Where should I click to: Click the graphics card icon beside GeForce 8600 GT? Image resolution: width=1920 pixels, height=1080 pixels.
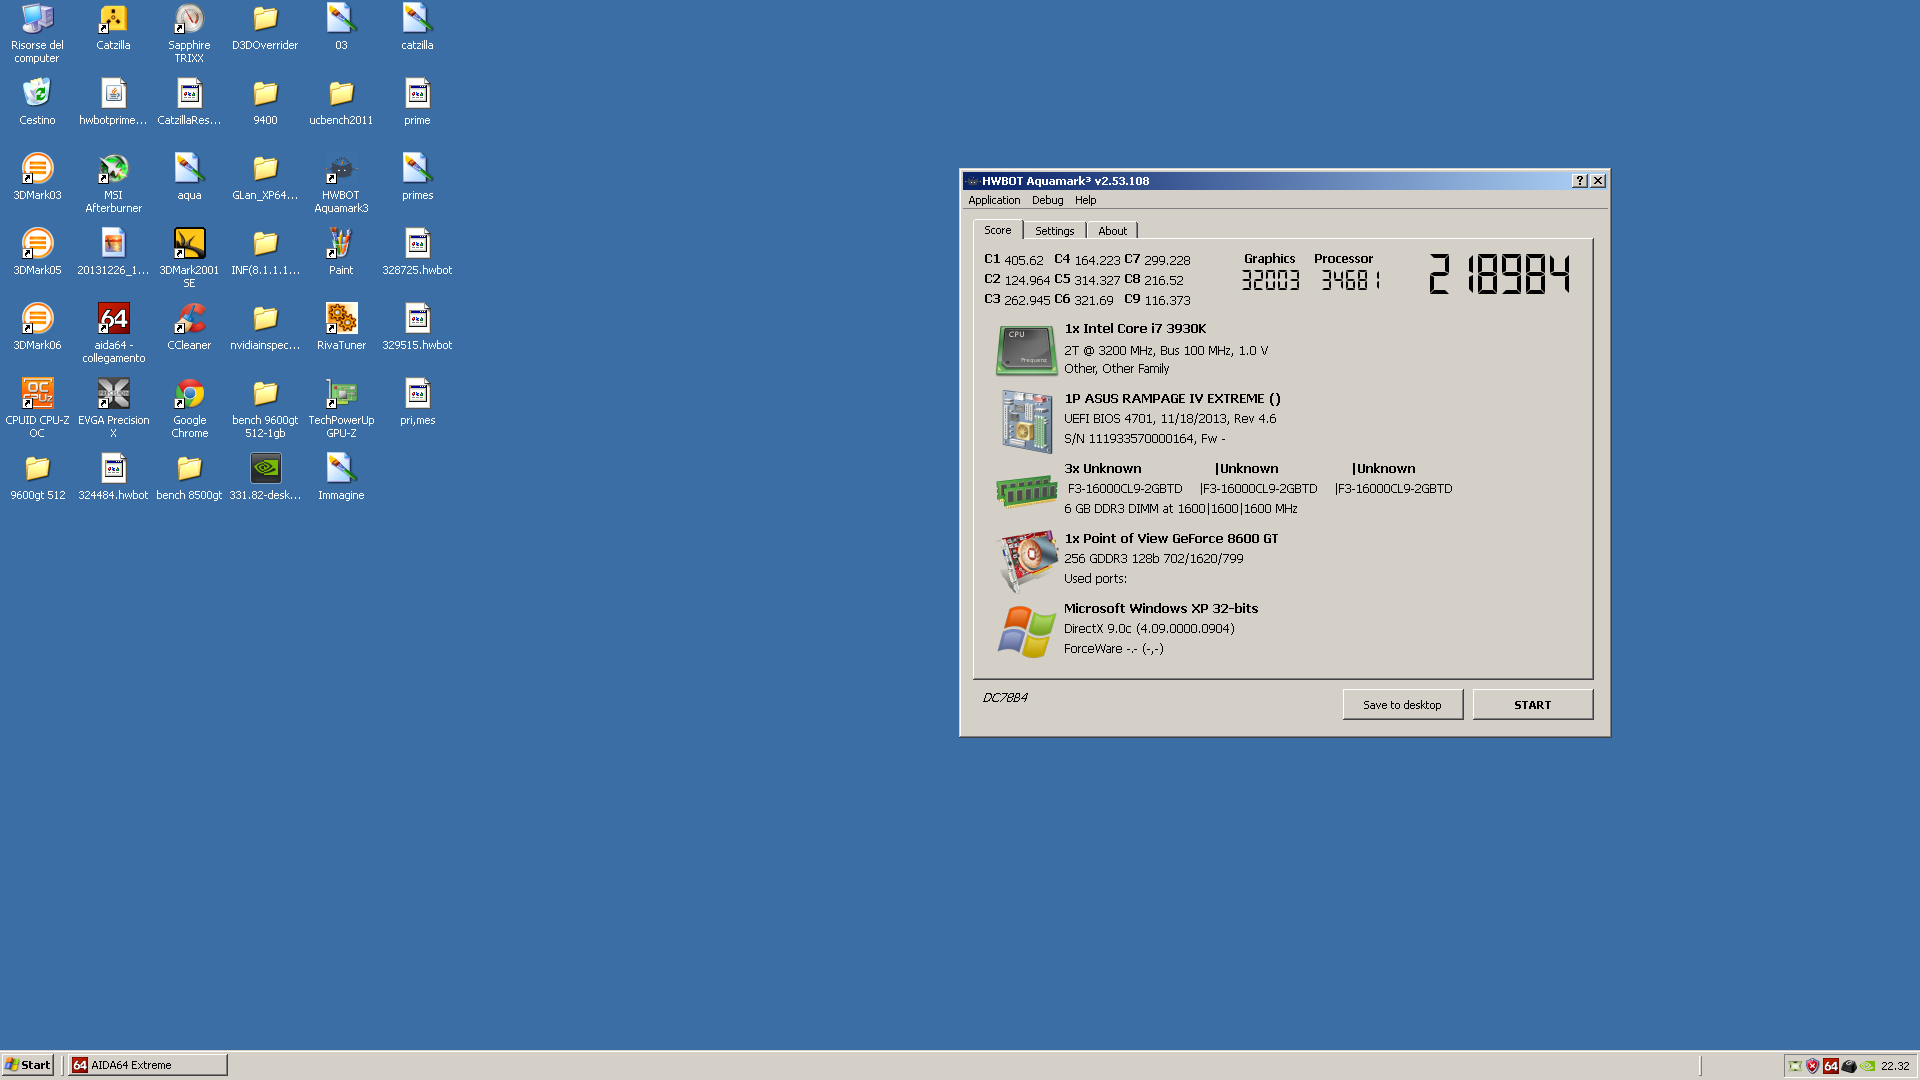pos(1028,560)
